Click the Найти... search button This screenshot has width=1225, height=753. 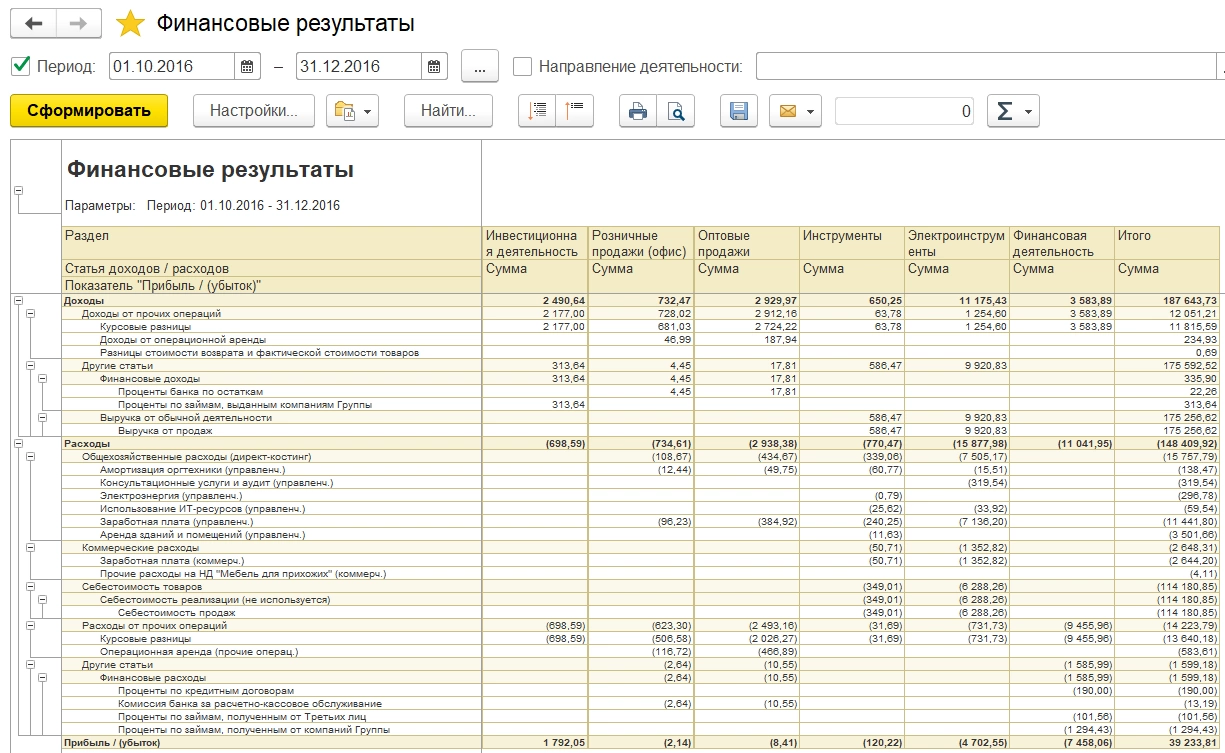(448, 111)
